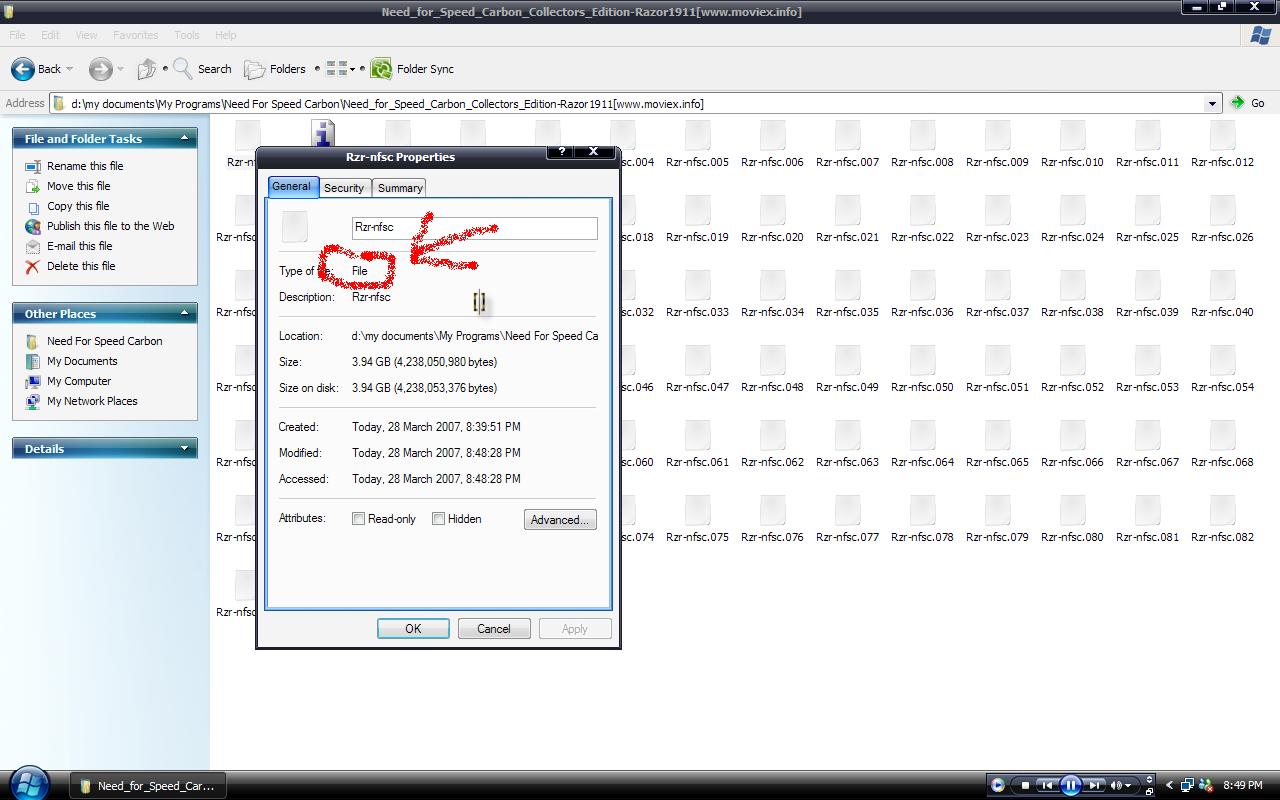
Task: Select file Rzr-nfsc.082
Action: click(x=1222, y=520)
